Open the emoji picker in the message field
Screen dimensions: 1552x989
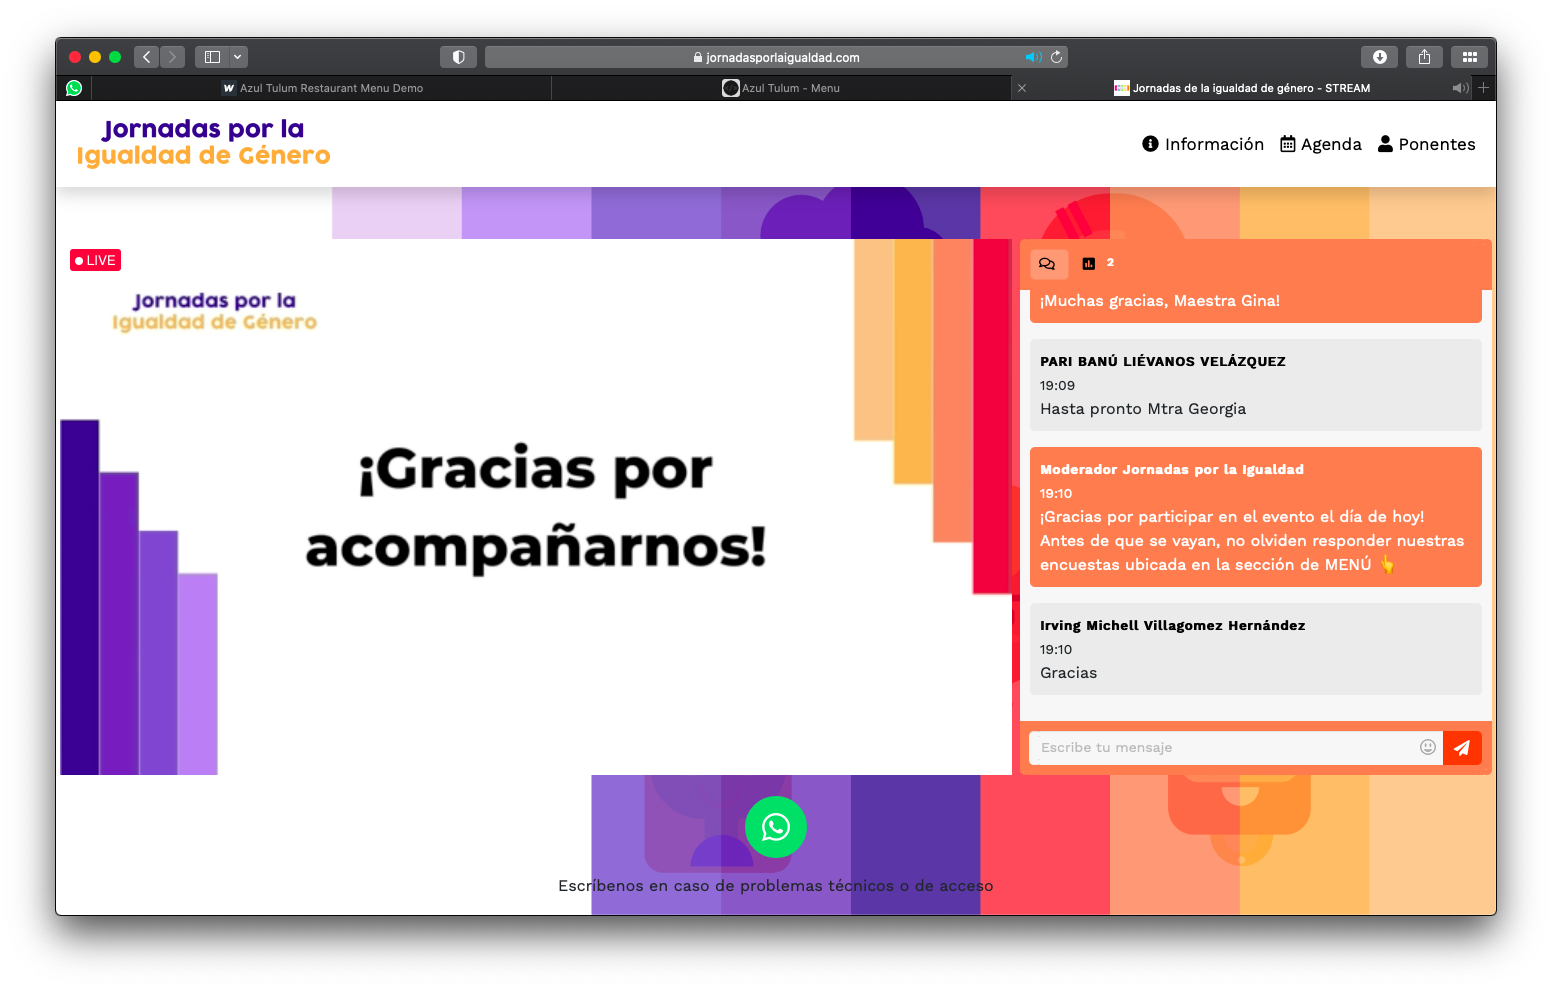pos(1428,747)
